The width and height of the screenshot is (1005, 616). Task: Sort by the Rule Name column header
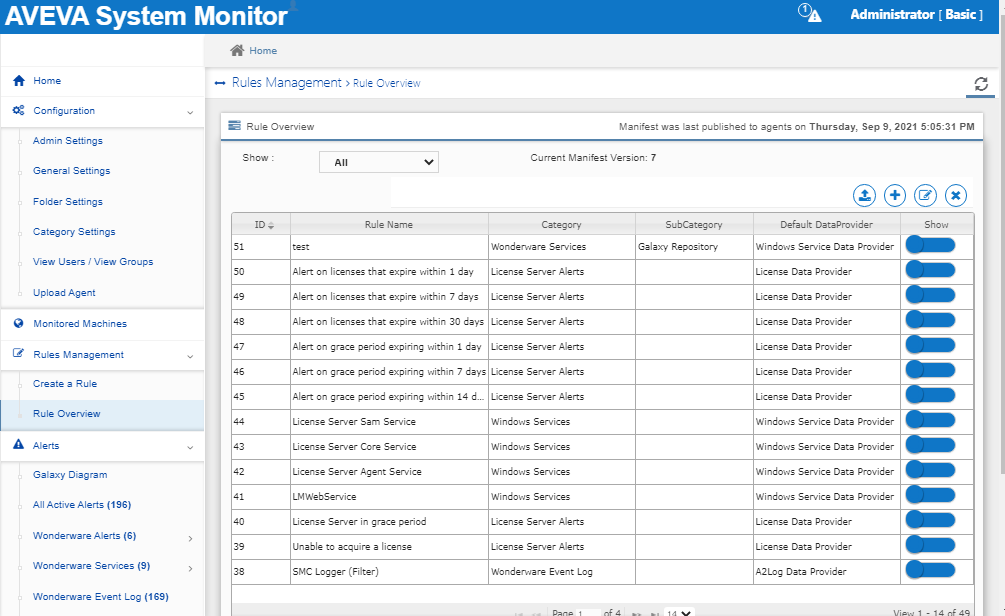click(x=389, y=224)
